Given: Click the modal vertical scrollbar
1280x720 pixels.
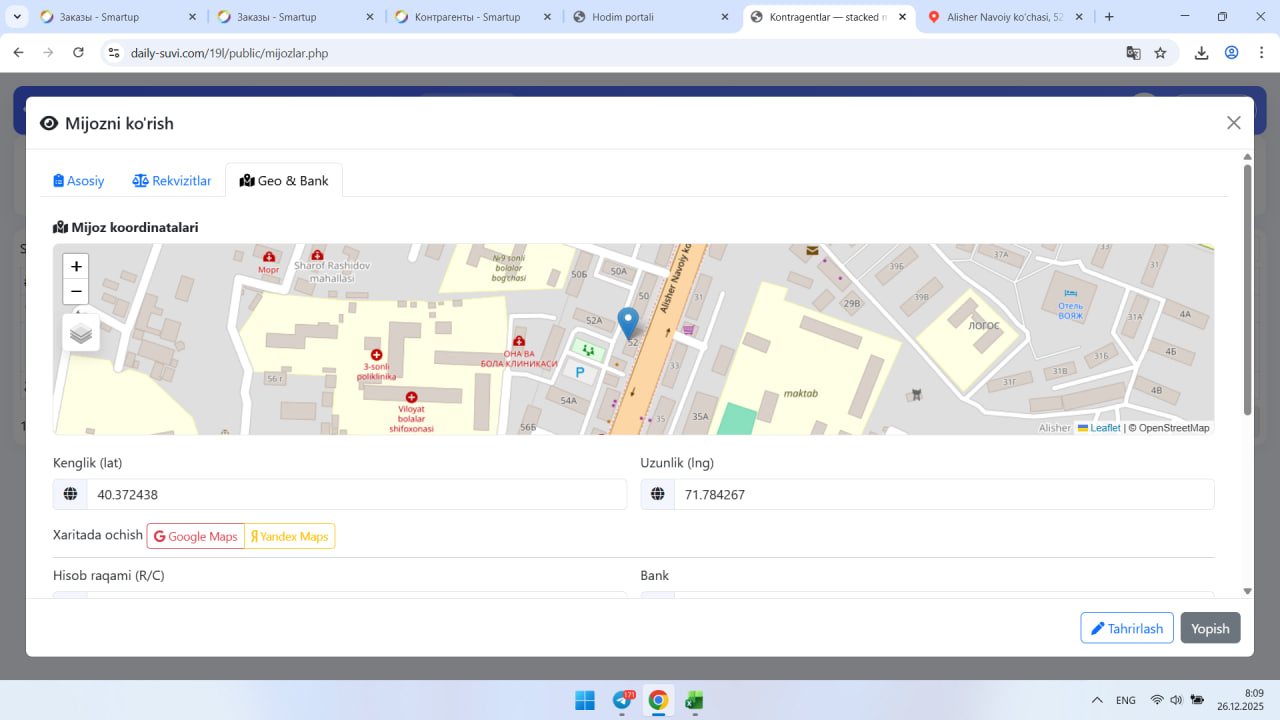Looking at the screenshot, I should click(1247, 290).
